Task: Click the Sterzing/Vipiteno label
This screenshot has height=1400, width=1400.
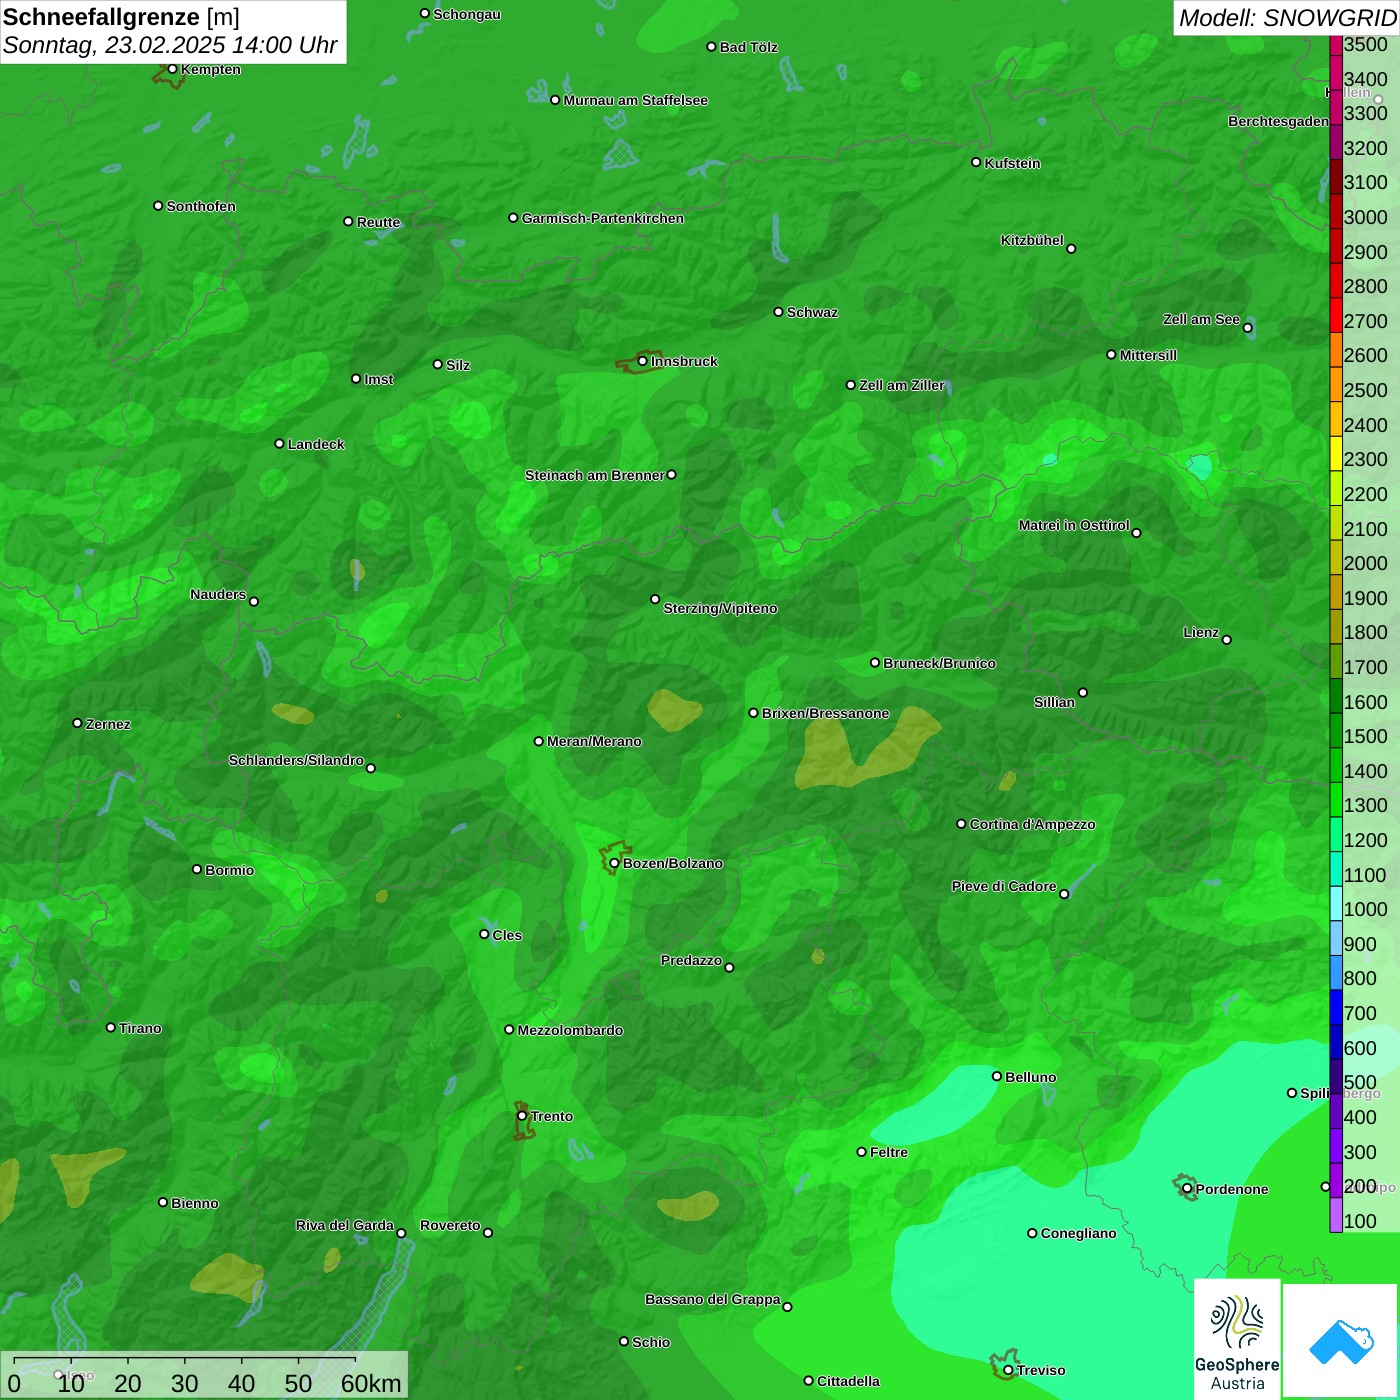Action: 720,608
